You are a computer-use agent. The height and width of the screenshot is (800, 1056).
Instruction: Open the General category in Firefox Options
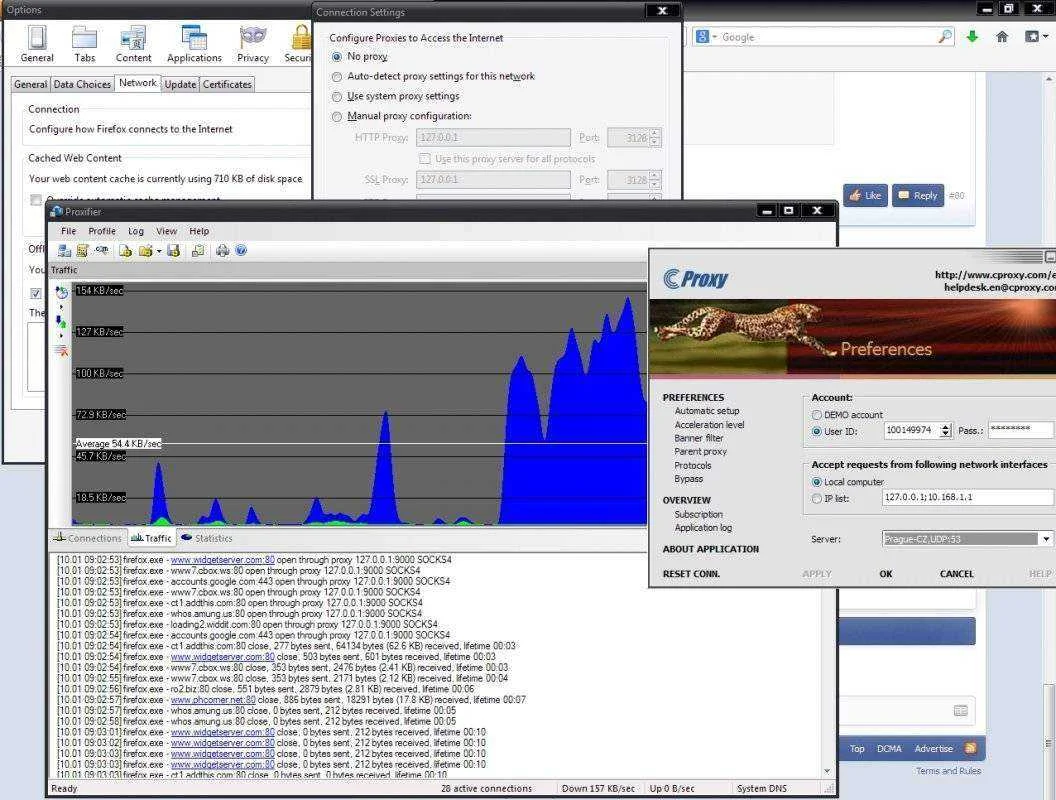pos(37,44)
